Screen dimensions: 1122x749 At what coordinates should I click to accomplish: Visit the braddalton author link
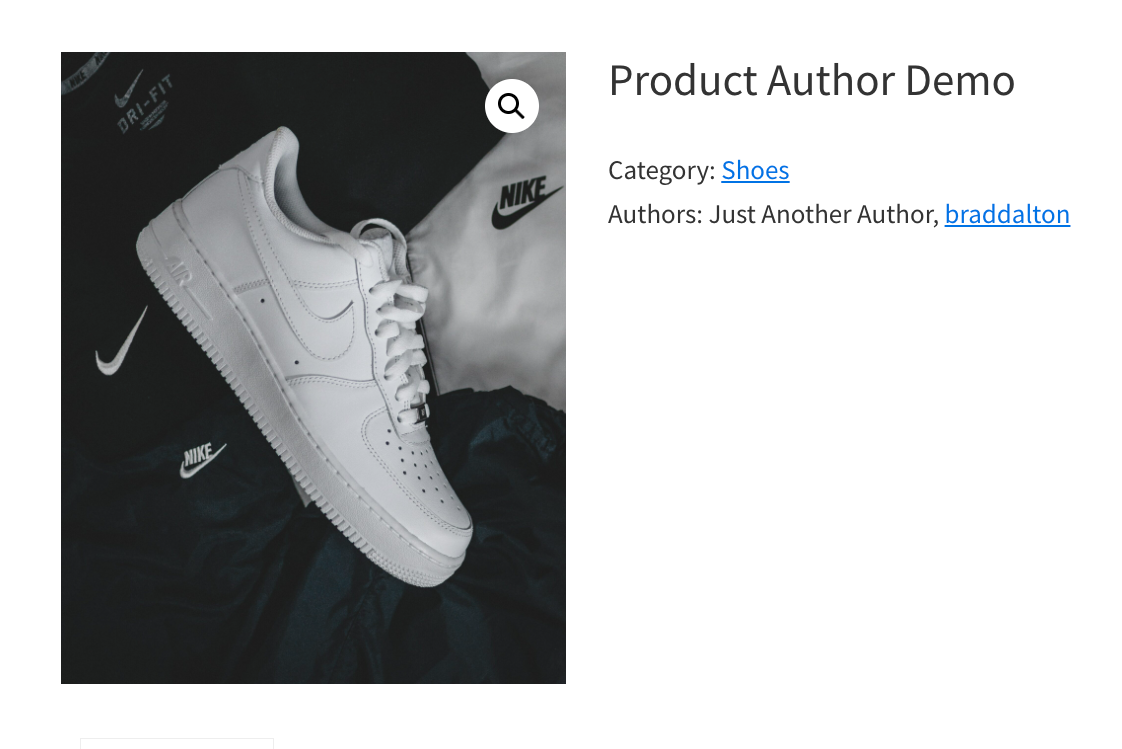click(x=1007, y=214)
